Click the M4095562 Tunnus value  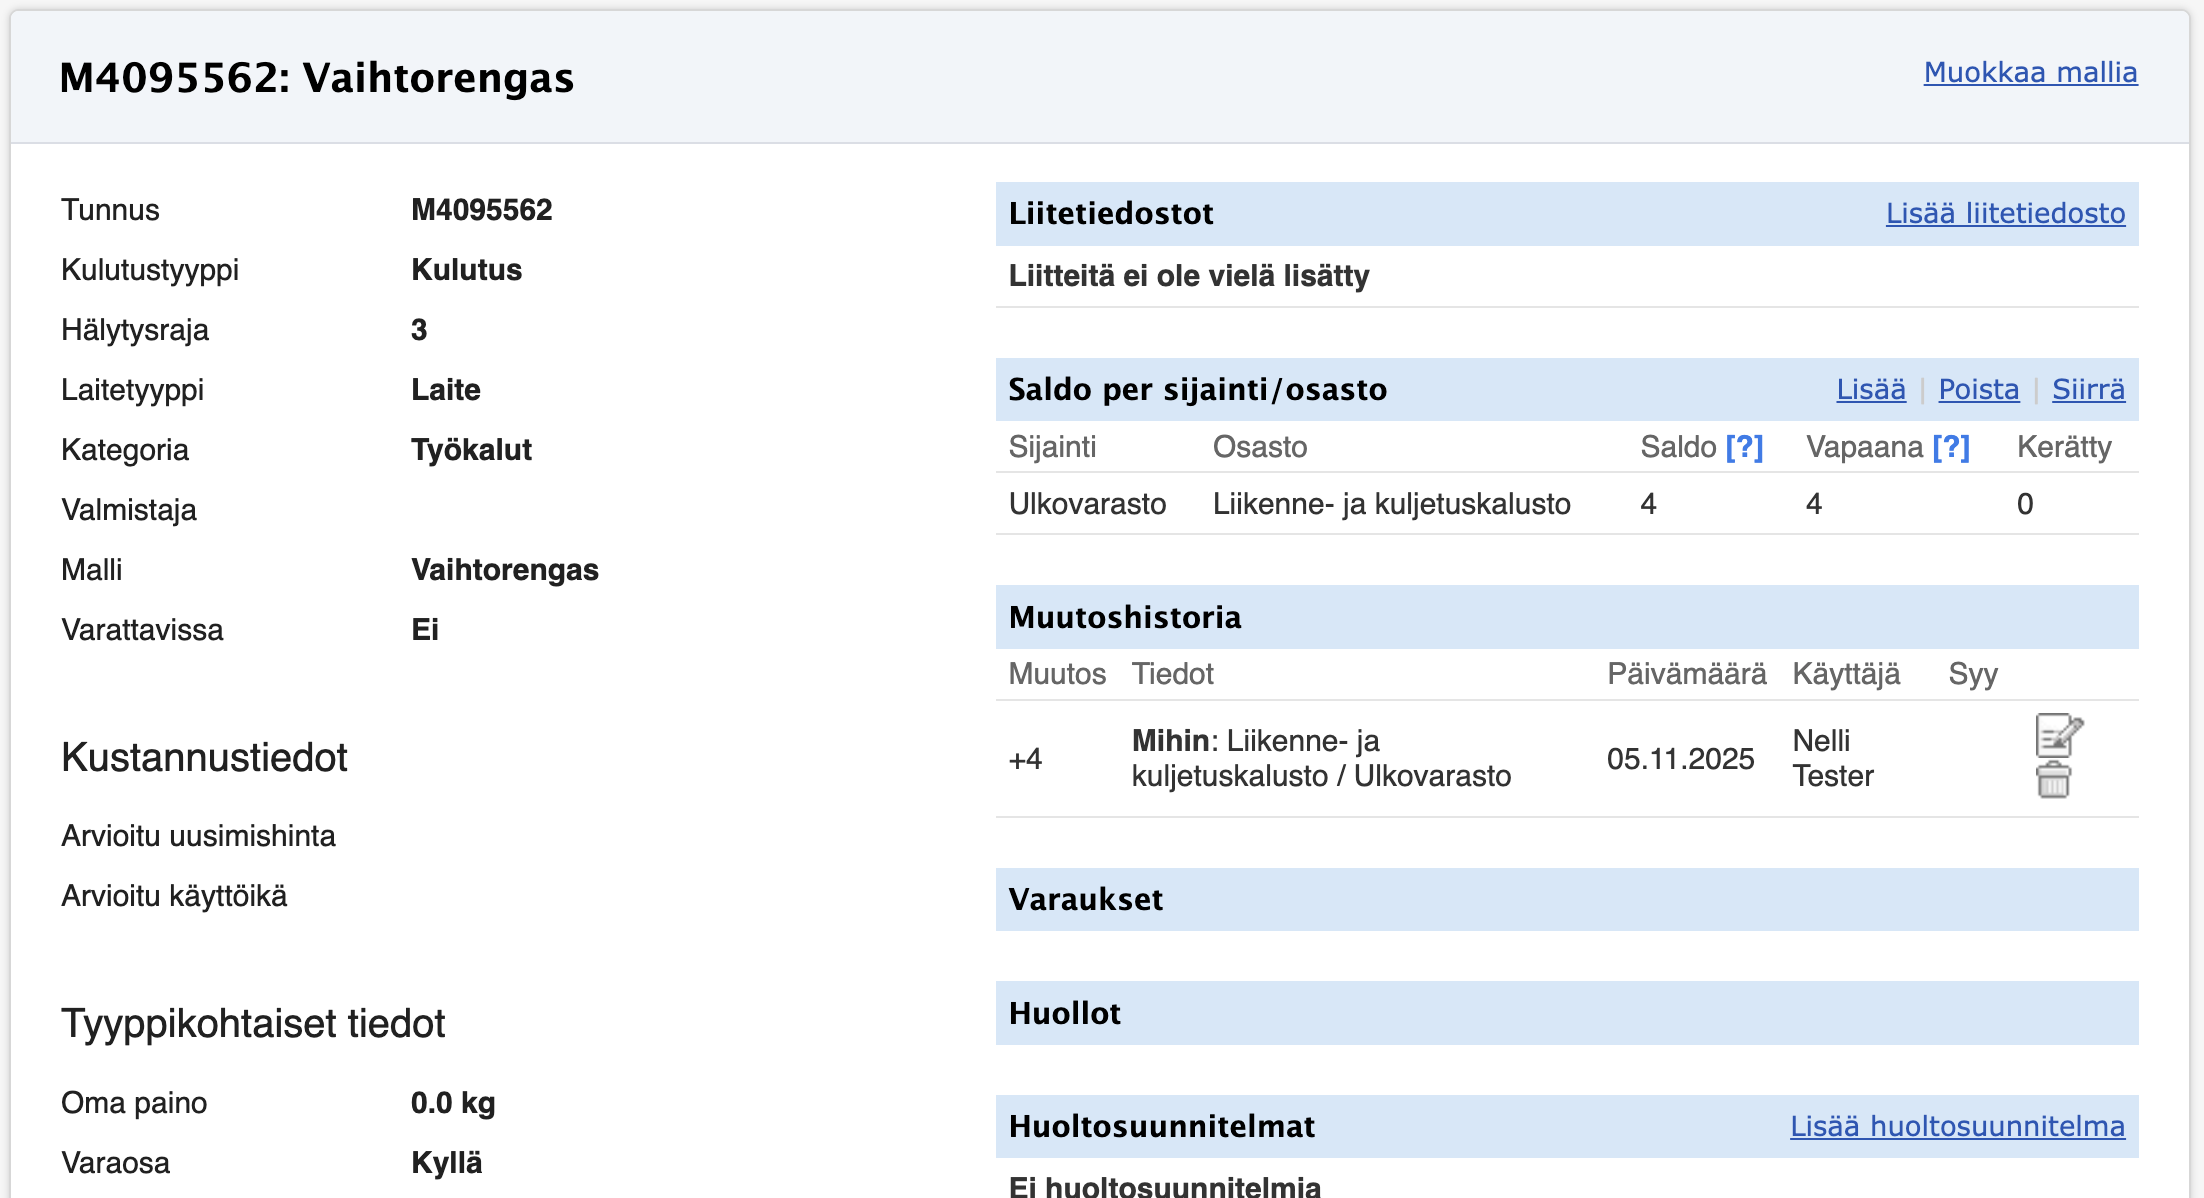point(481,210)
